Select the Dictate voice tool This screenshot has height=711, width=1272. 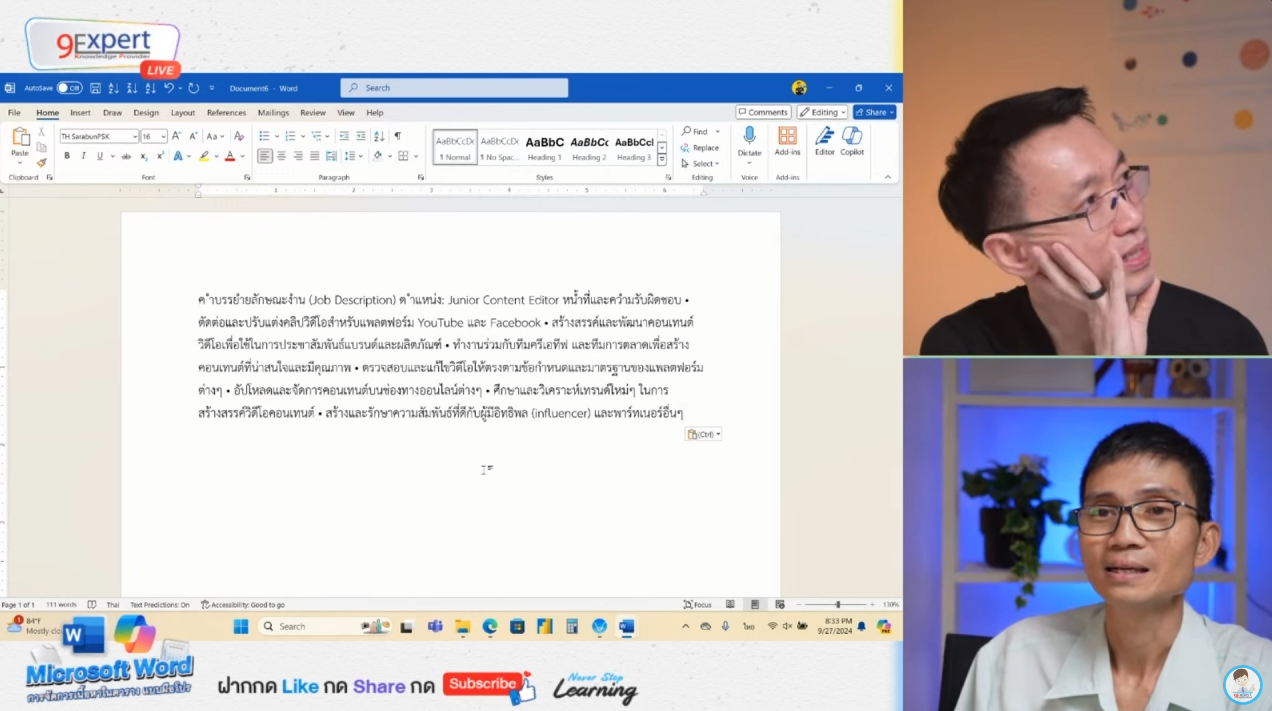[750, 145]
